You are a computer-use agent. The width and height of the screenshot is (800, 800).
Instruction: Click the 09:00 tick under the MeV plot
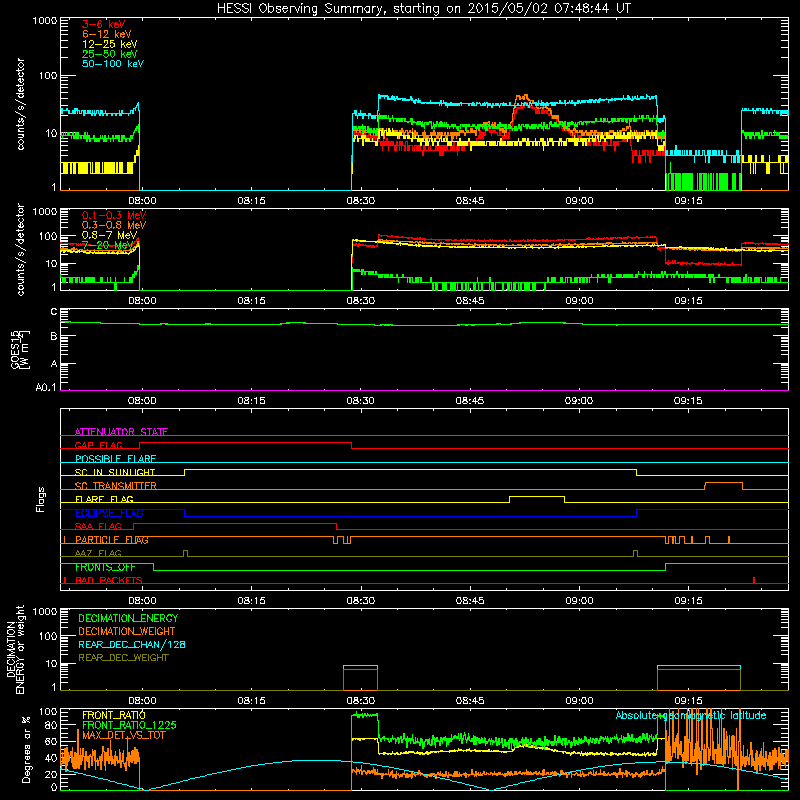click(x=579, y=301)
